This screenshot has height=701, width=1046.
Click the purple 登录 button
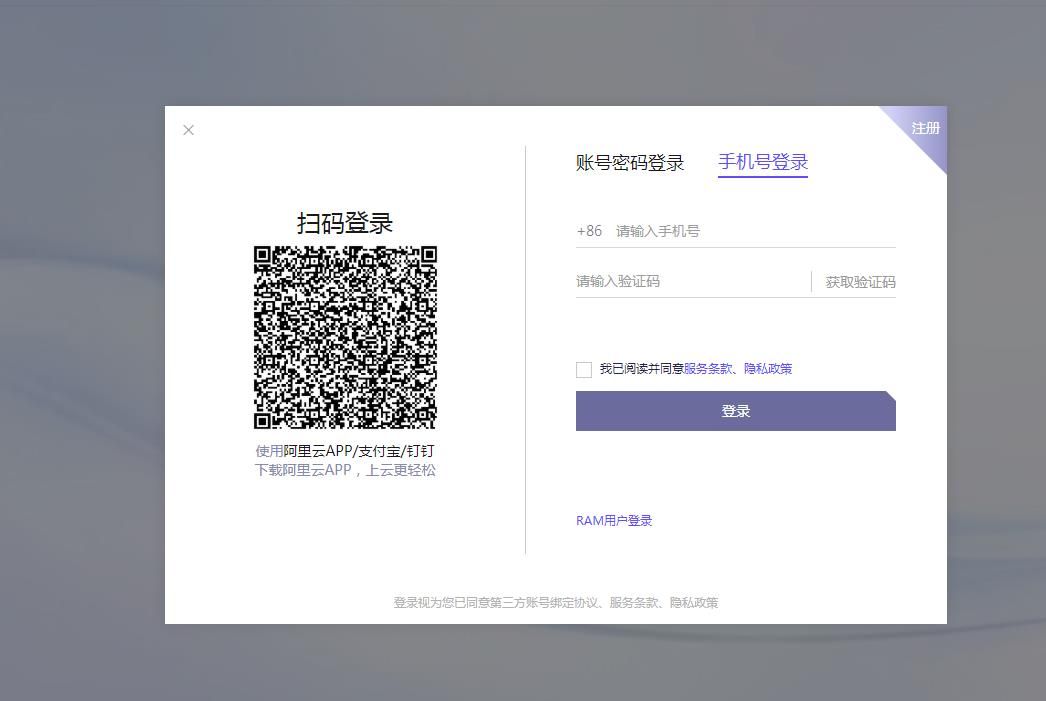pyautogui.click(x=735, y=411)
